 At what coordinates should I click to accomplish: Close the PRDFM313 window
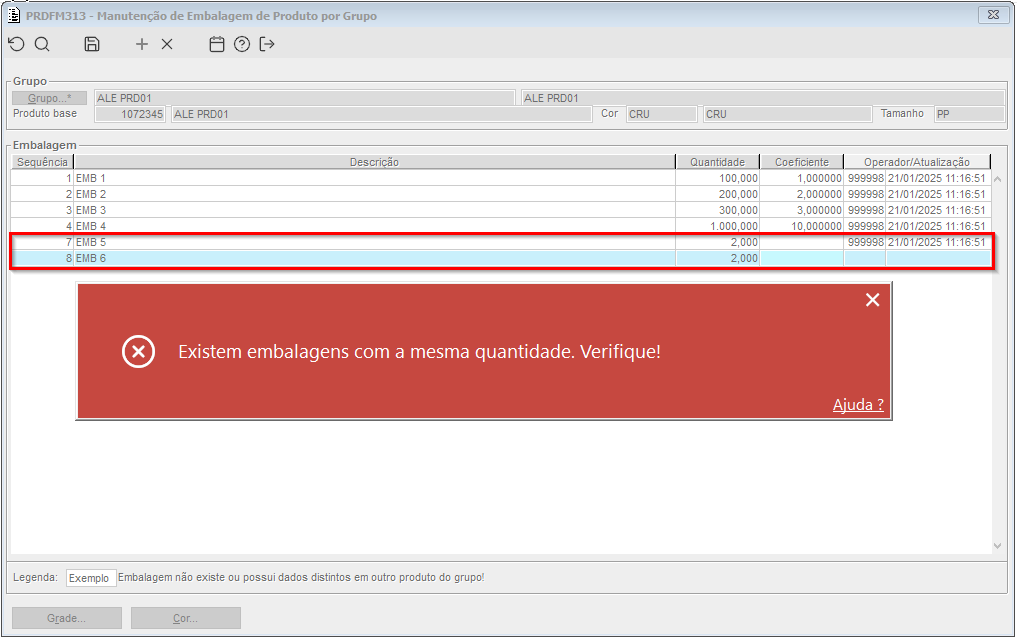[993, 15]
